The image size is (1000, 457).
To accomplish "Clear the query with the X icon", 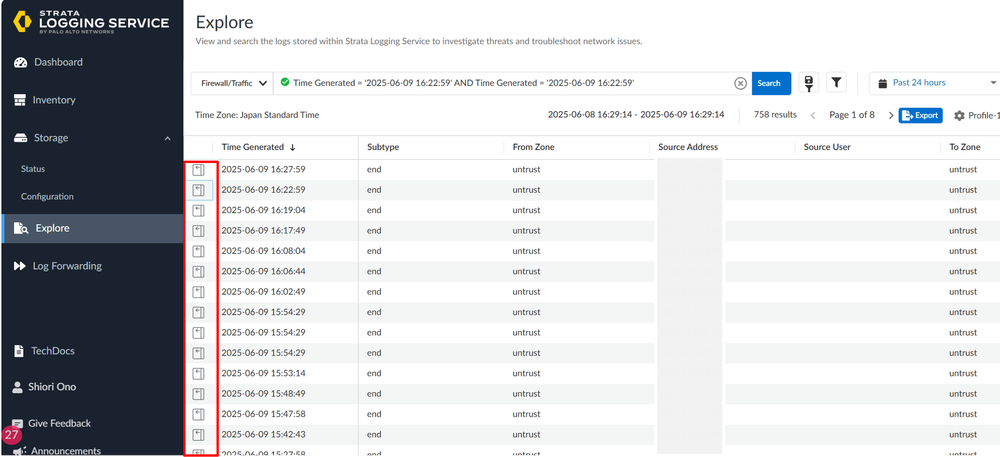I will (x=740, y=83).
